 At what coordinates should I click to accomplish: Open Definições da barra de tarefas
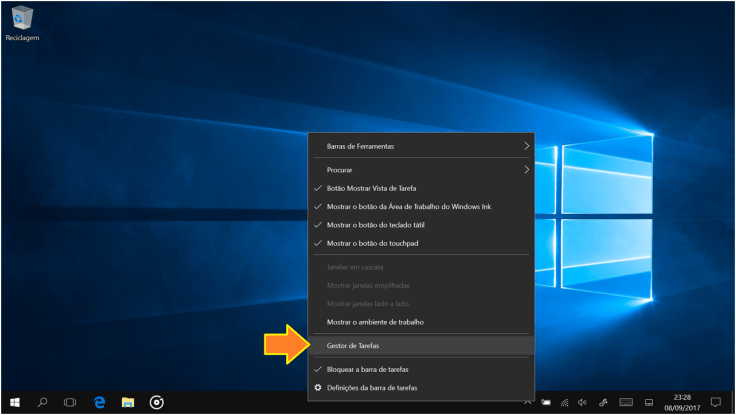pos(371,387)
